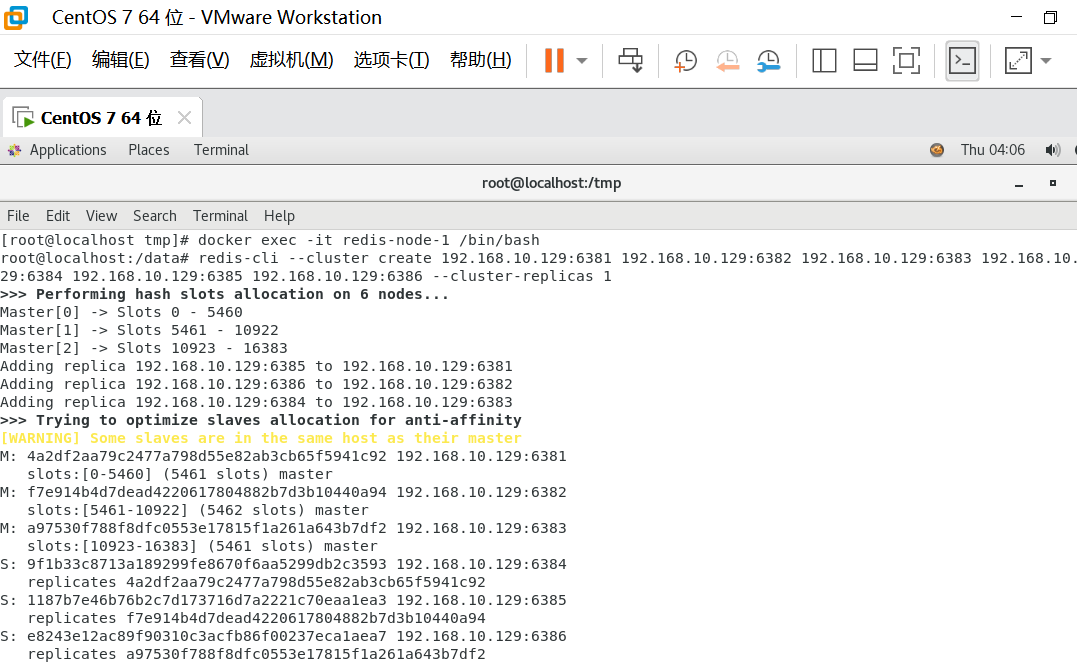1077x663 pixels.
Task: Open the Terminal app menu in top bar
Action: coord(221,150)
